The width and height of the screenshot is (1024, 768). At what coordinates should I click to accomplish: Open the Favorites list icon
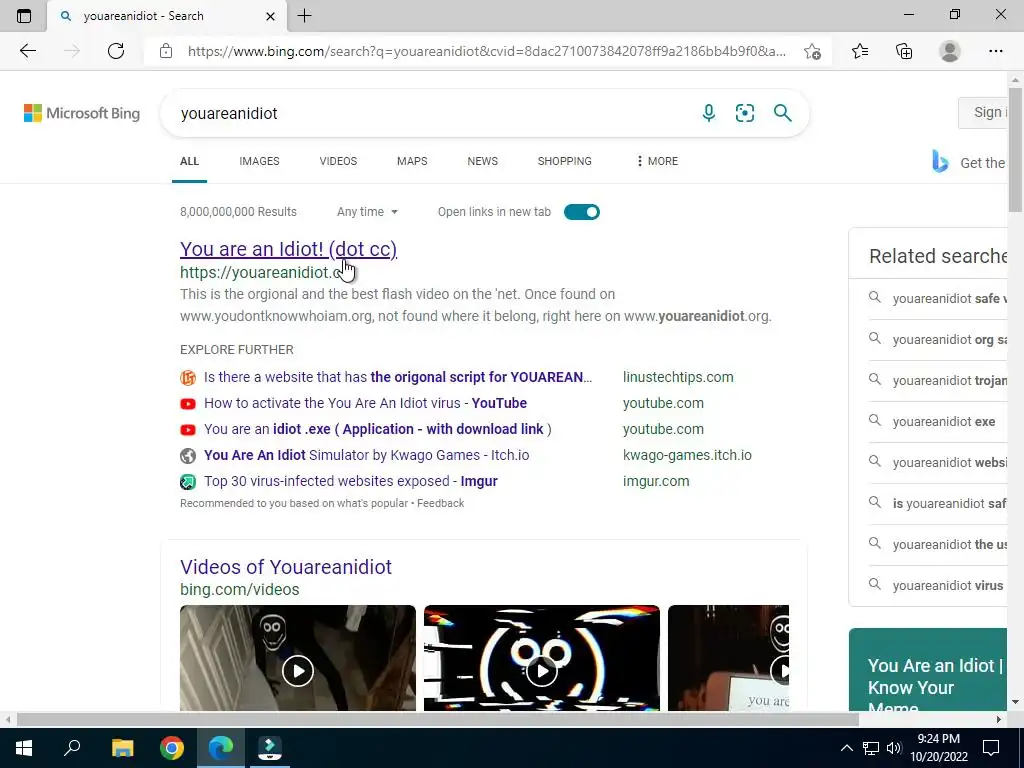pos(859,51)
